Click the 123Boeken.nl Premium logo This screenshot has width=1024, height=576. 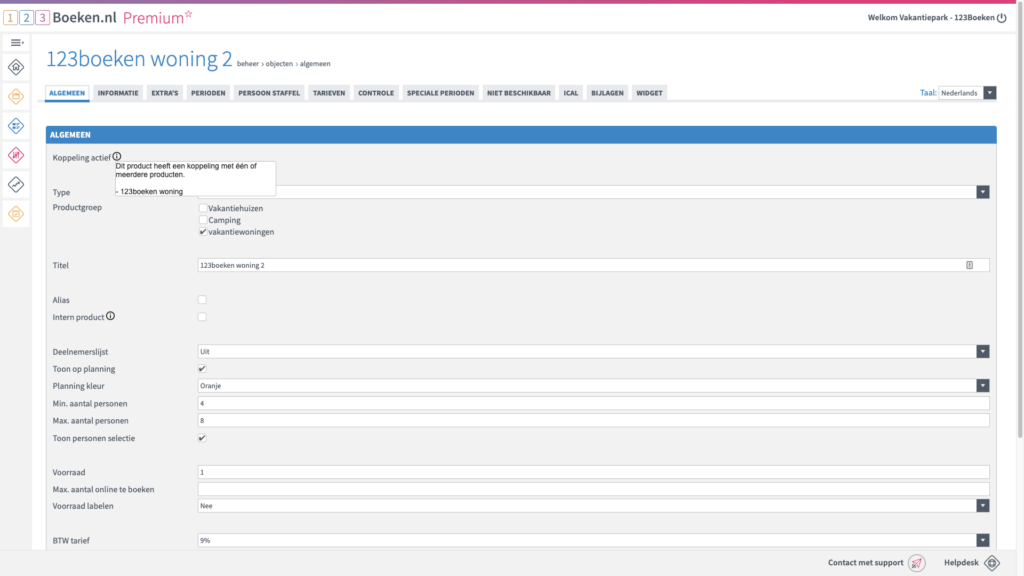[98, 18]
